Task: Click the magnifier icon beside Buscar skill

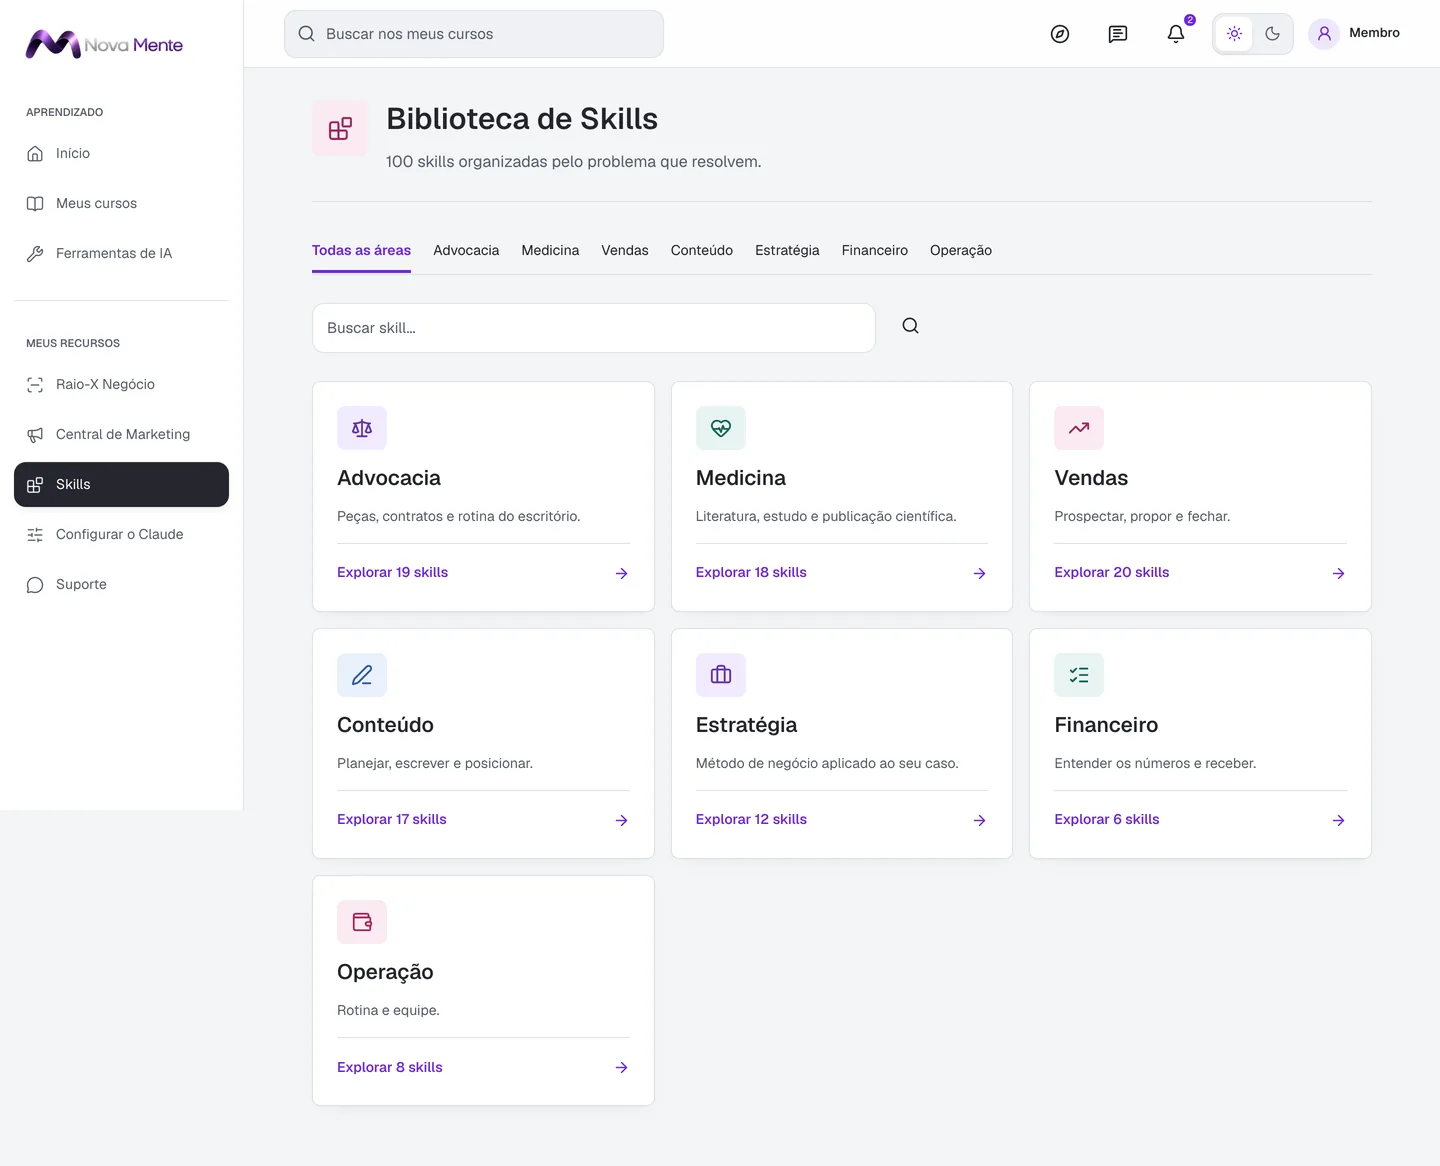Action: [910, 326]
